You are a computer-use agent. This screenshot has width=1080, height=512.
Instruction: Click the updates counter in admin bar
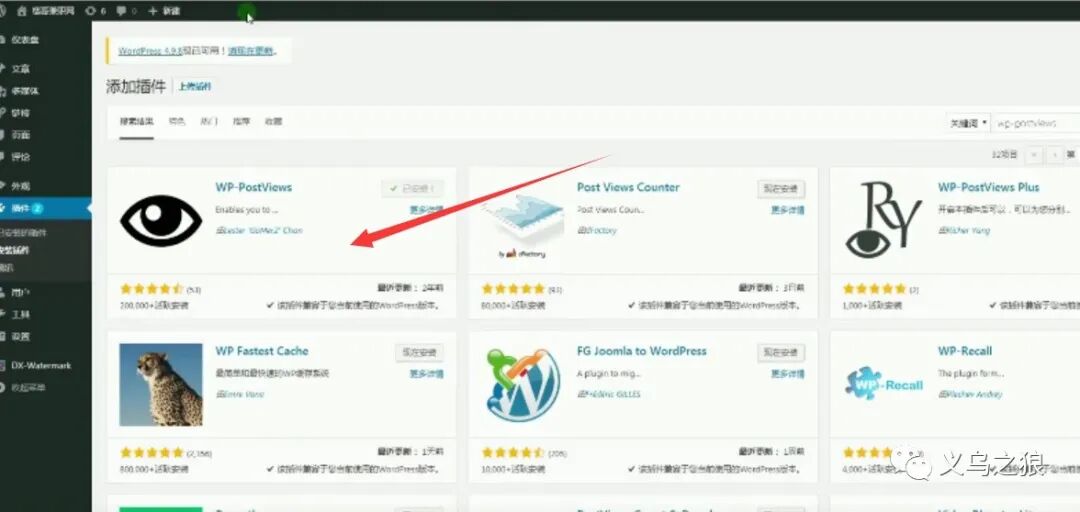tap(95, 11)
